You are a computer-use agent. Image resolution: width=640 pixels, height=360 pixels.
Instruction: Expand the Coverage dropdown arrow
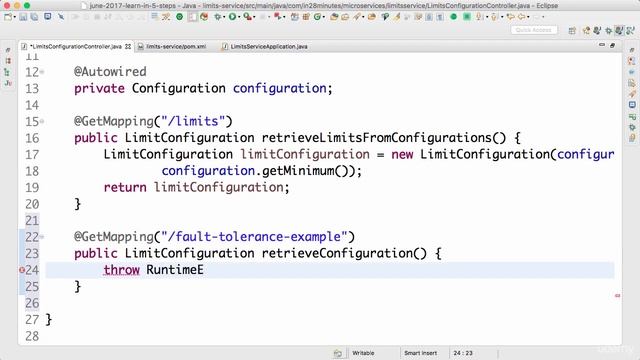pyautogui.click(x=254, y=17)
